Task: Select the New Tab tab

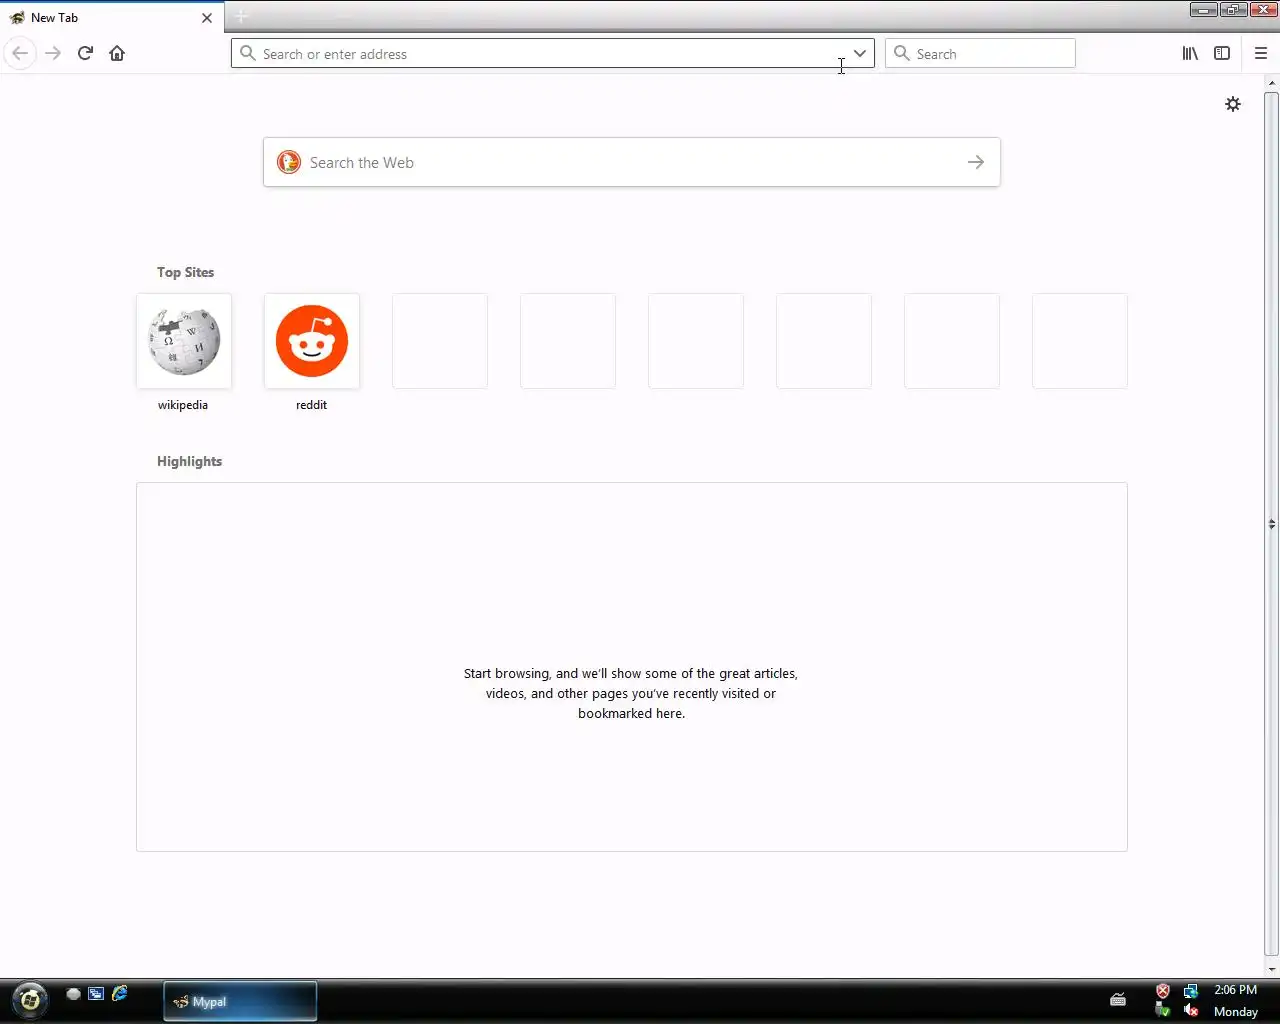Action: coord(112,18)
